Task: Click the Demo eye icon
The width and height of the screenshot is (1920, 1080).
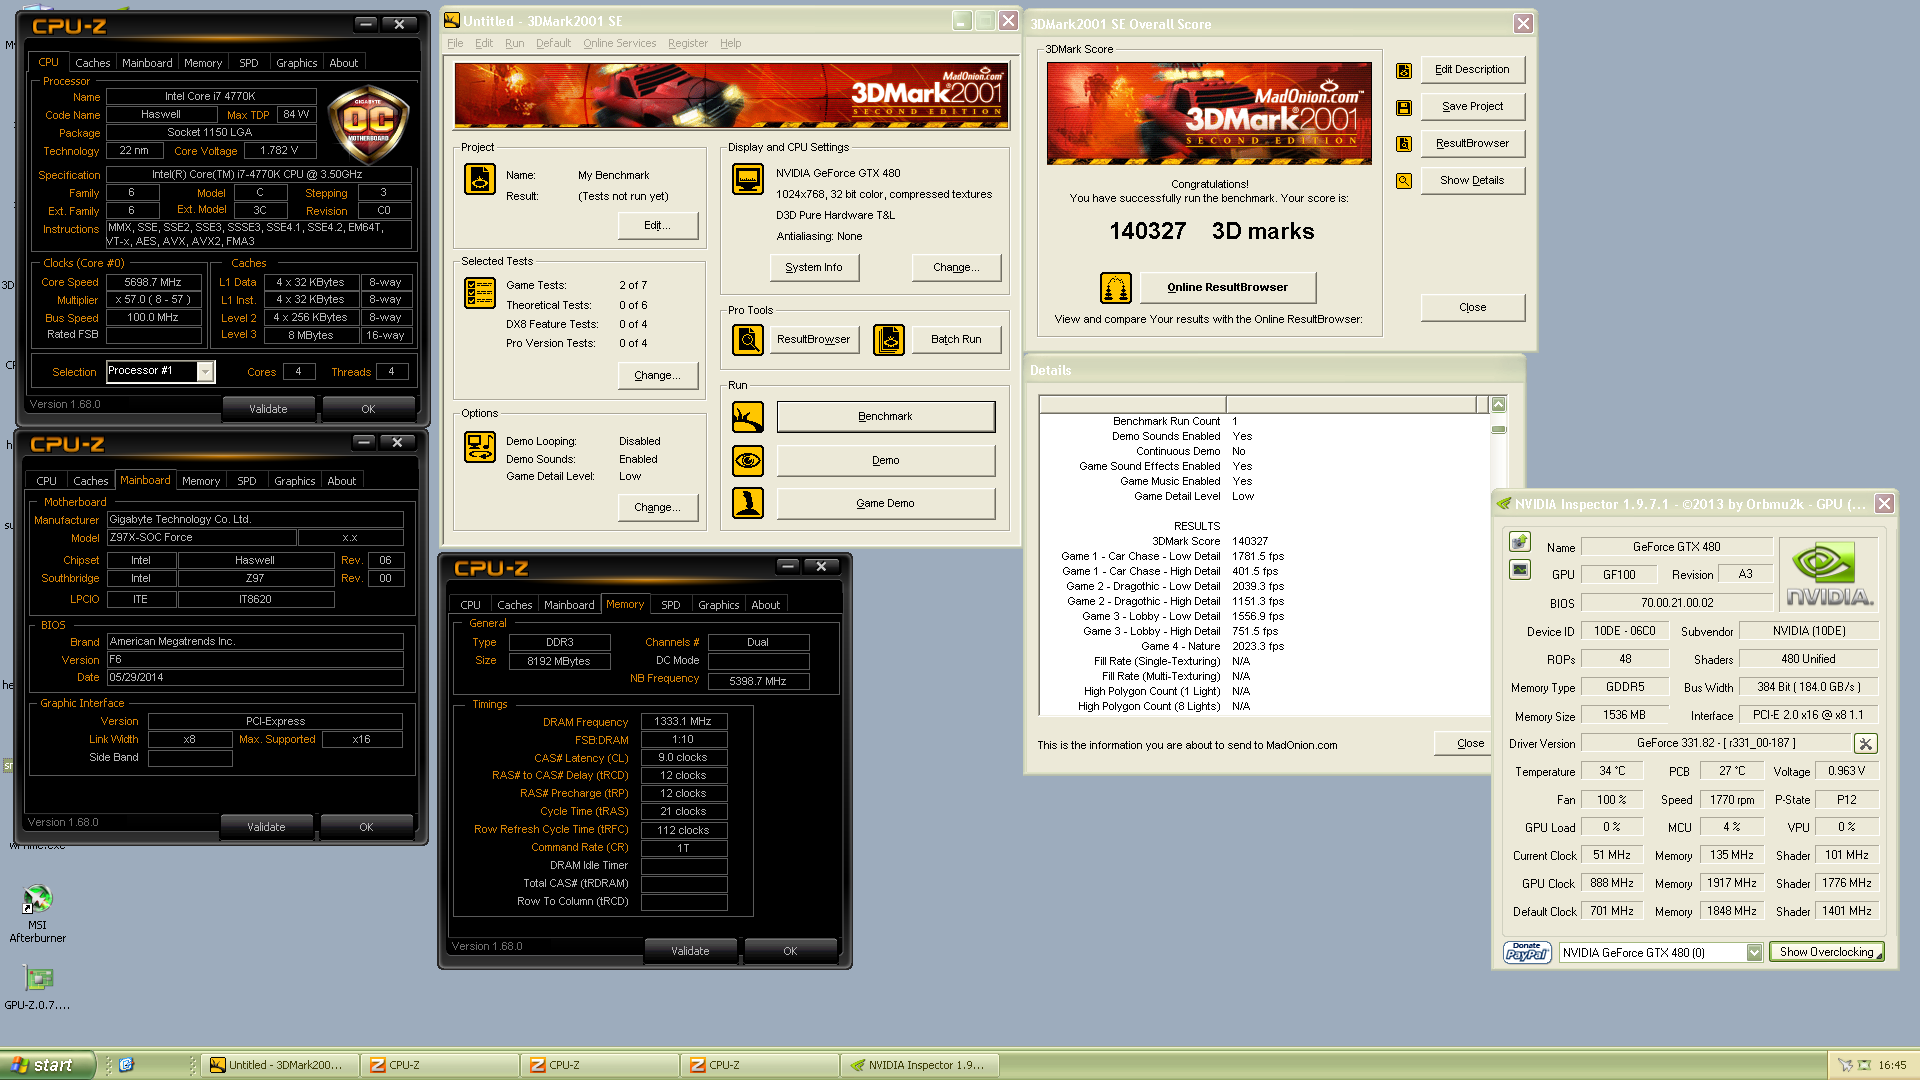Action: click(748, 461)
